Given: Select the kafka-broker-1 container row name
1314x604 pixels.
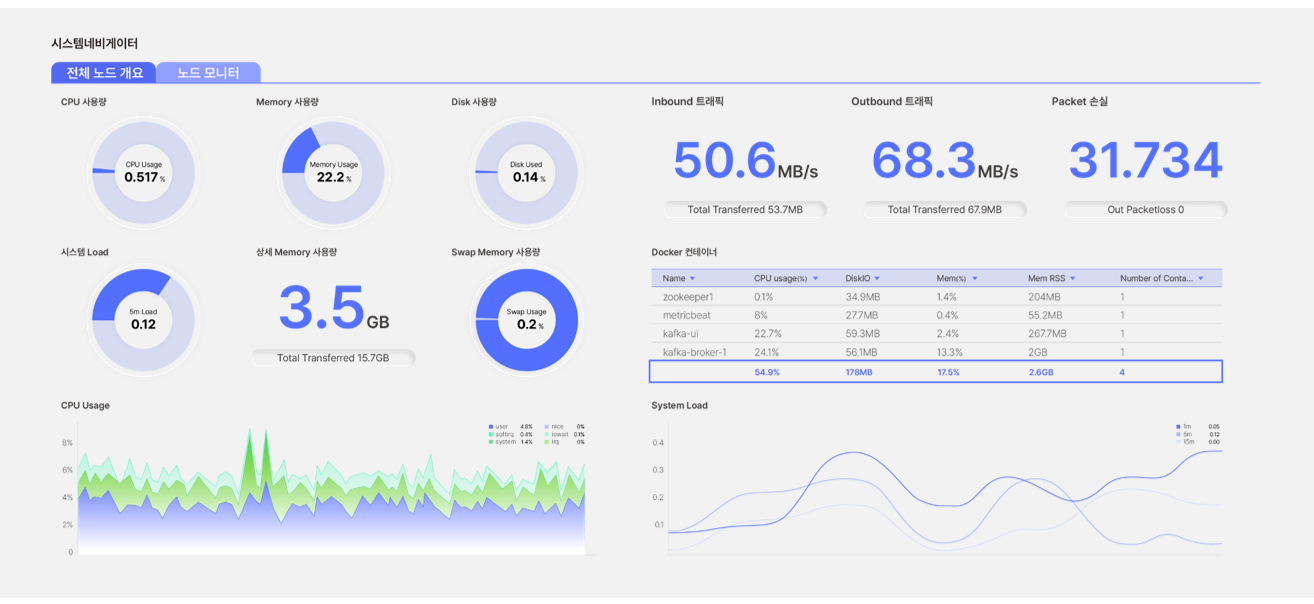Looking at the screenshot, I should (x=694, y=352).
